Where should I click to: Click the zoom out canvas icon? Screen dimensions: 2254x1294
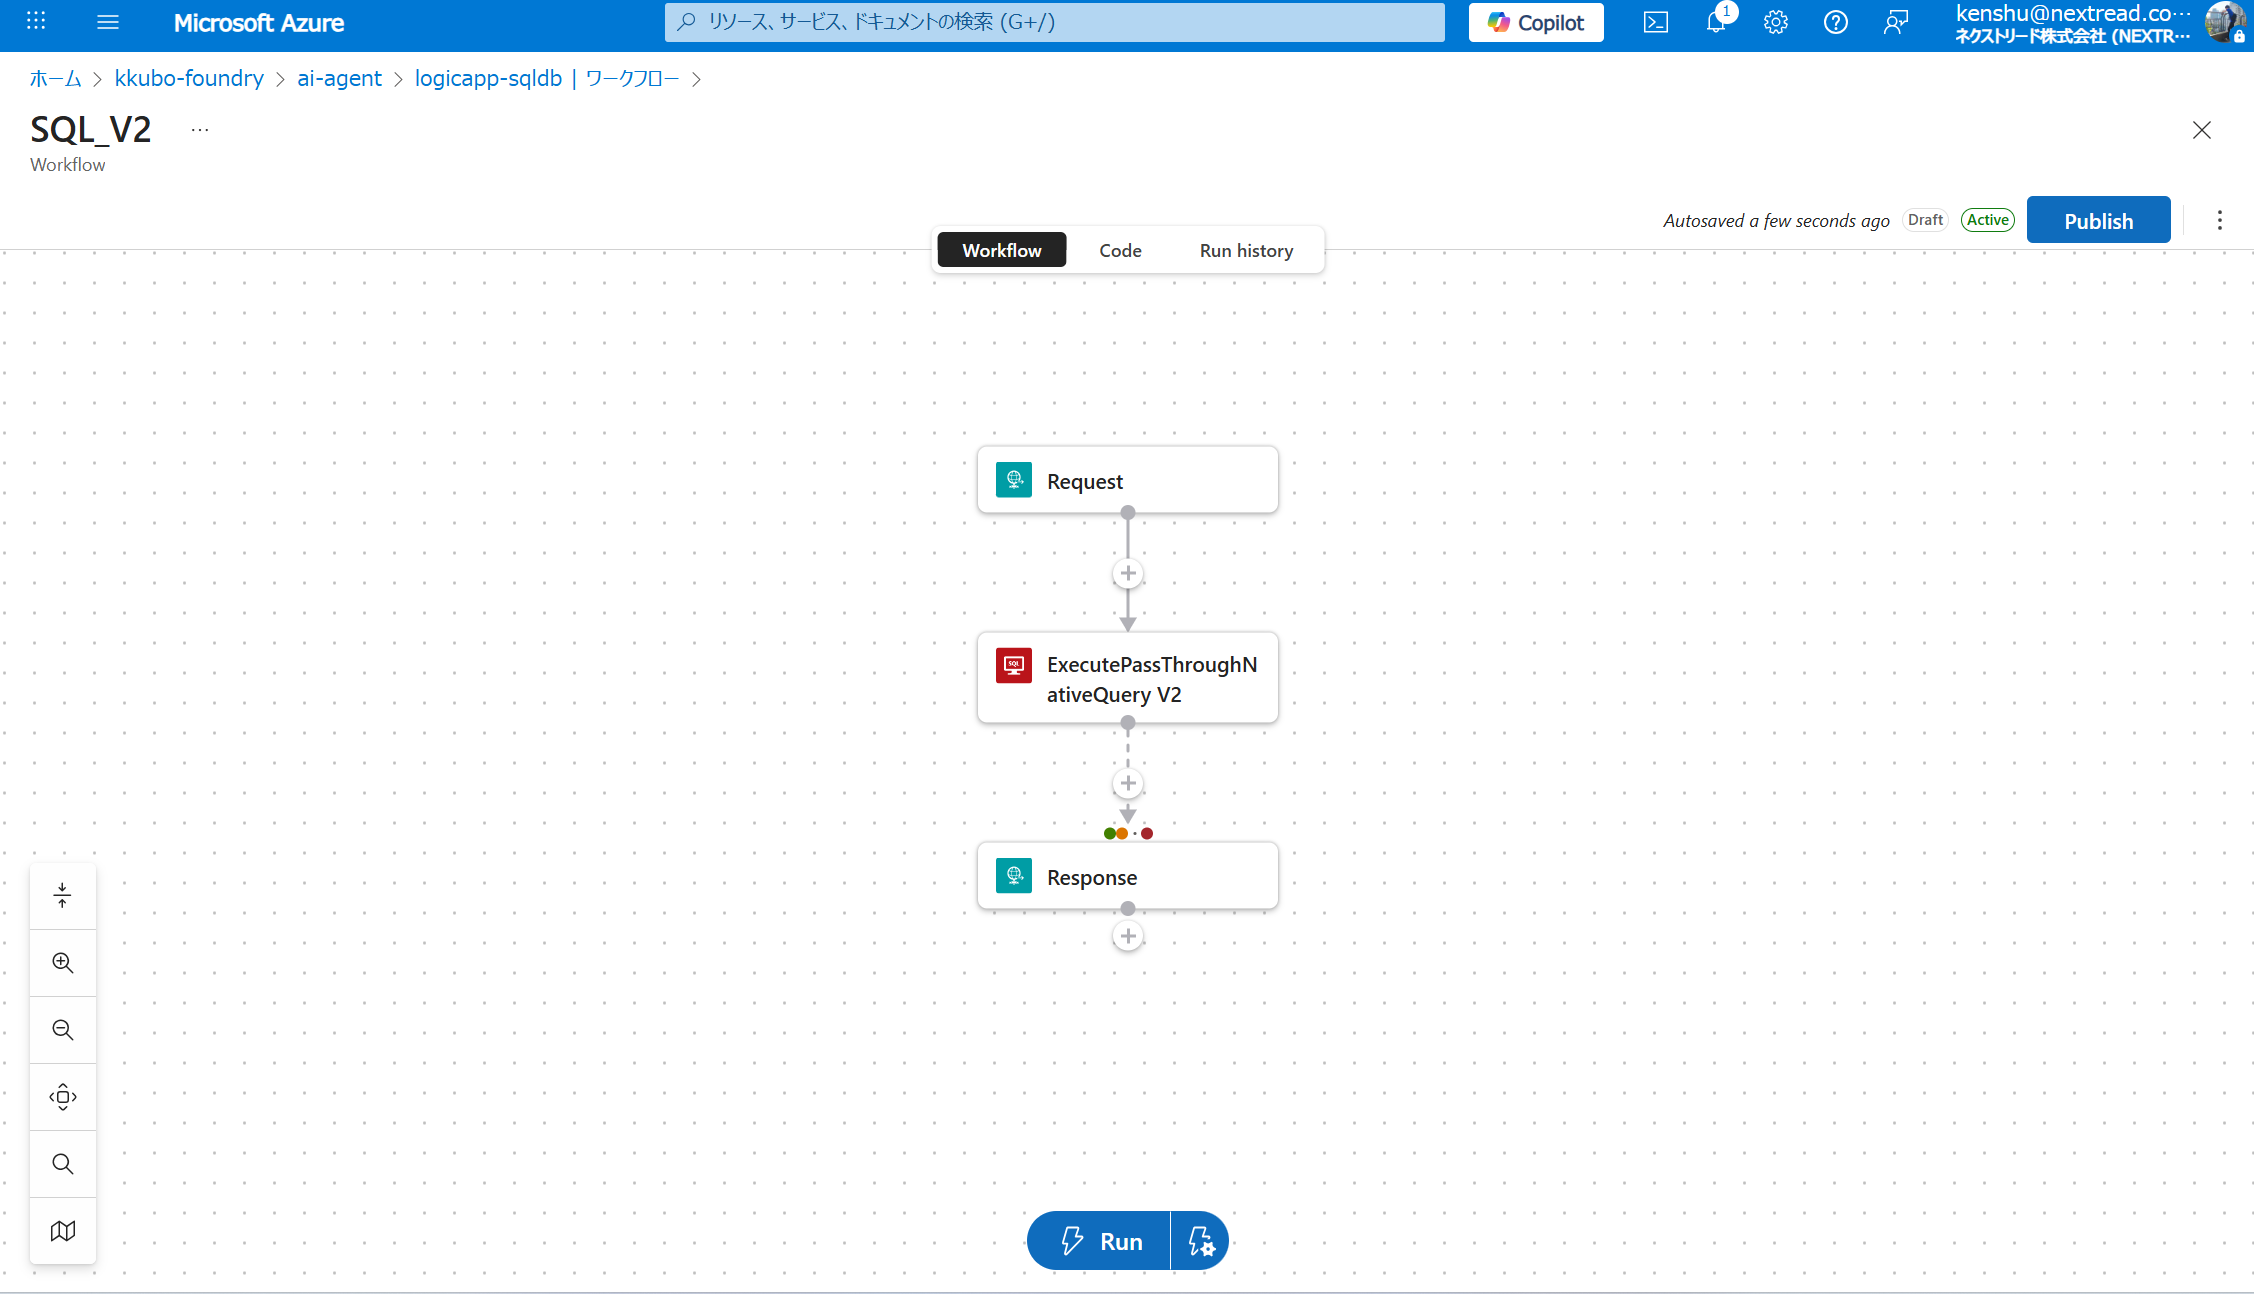pos(63,1030)
